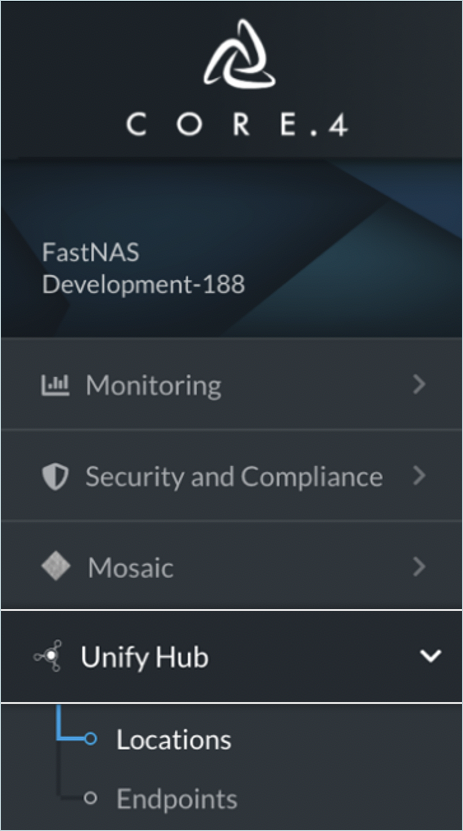This screenshot has height=831, width=463.
Task: Click the FastNAS system name
Action: point(91,252)
